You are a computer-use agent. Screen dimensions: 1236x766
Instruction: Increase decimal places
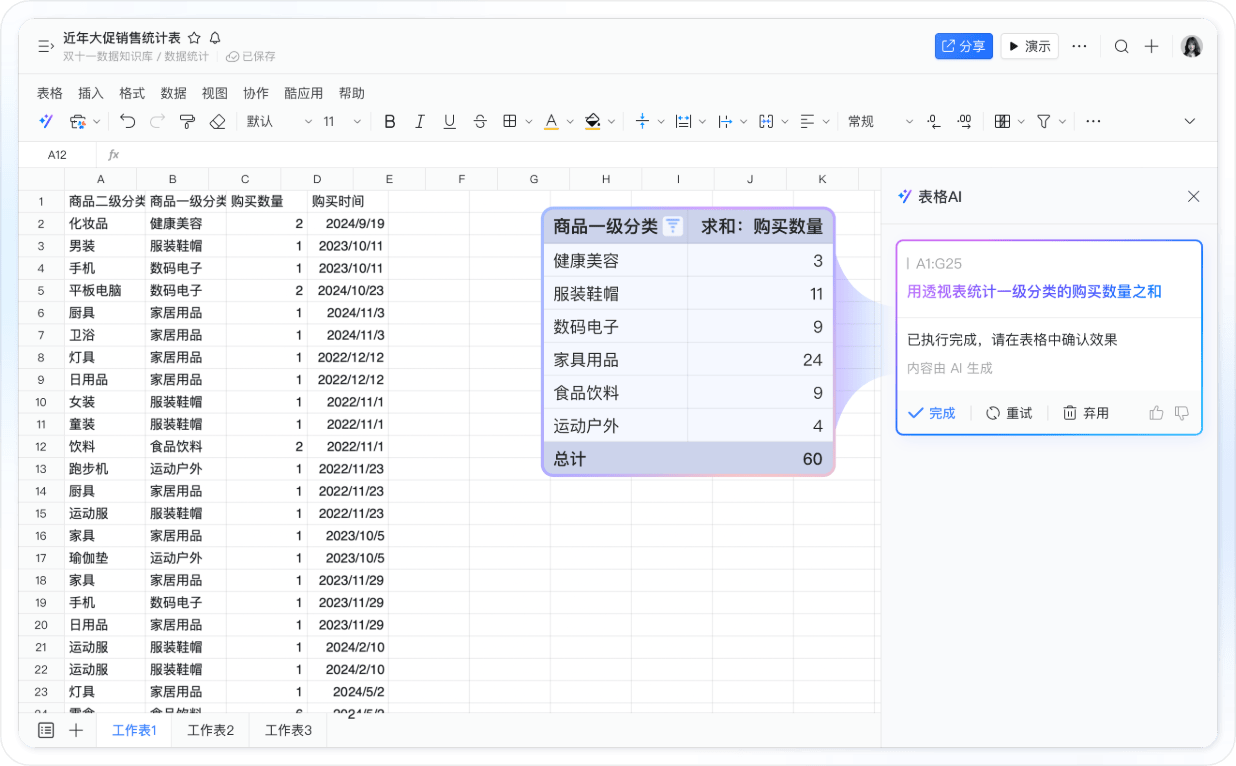tap(964, 121)
